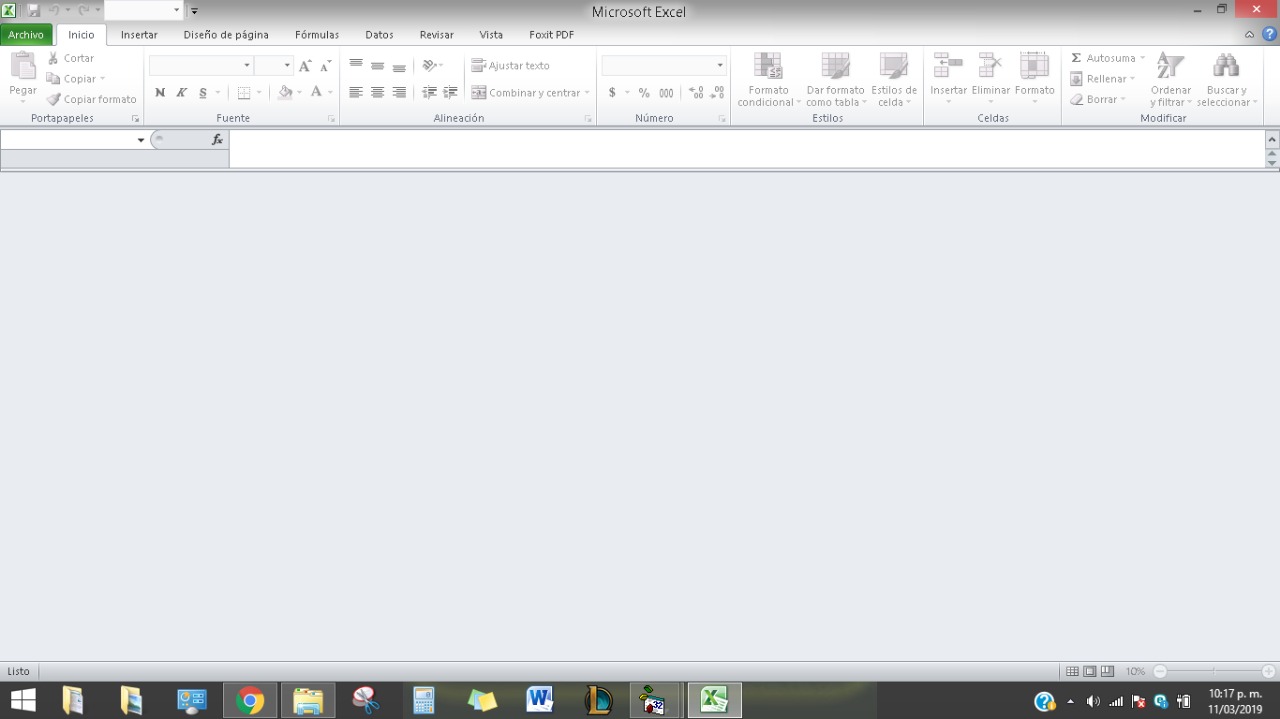The width and height of the screenshot is (1280, 719).
Task: Open Formato condicional menu
Action: click(768, 80)
